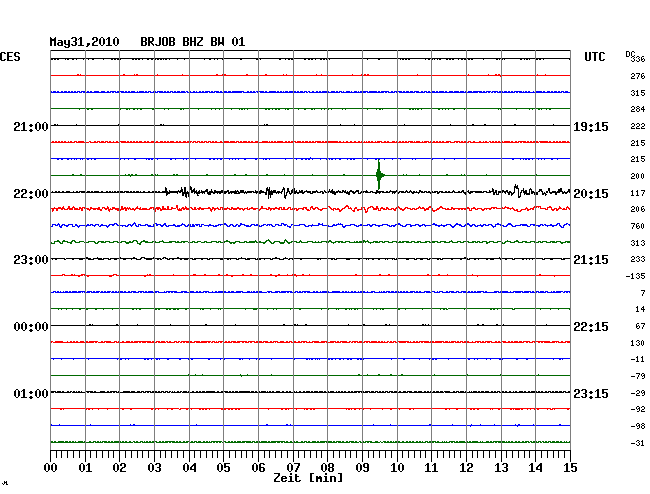
Task: Click the station label BRJOB BHZ BW 01
Action: pyautogui.click(x=193, y=42)
